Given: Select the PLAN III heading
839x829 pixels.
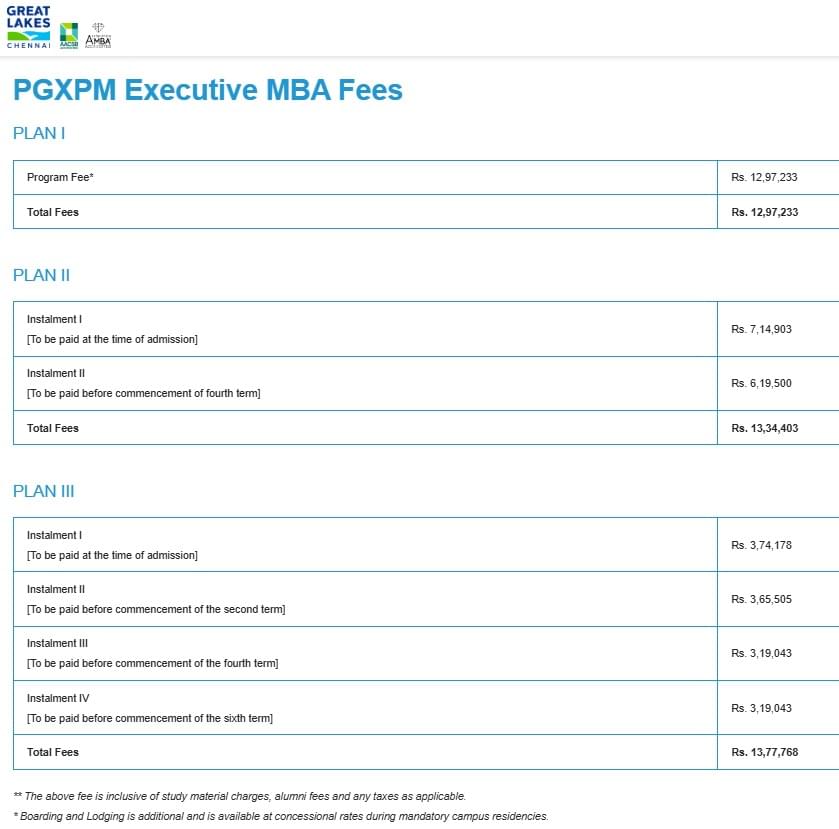Looking at the screenshot, I should point(43,491).
